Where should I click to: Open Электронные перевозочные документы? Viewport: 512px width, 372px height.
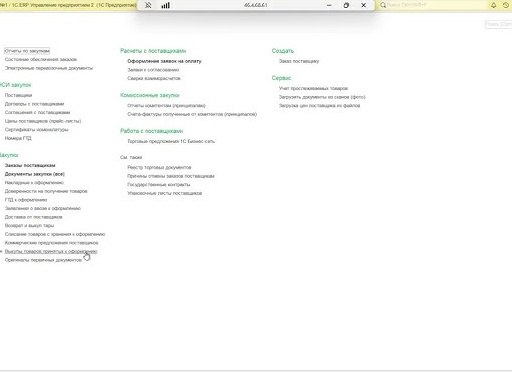[49, 68]
